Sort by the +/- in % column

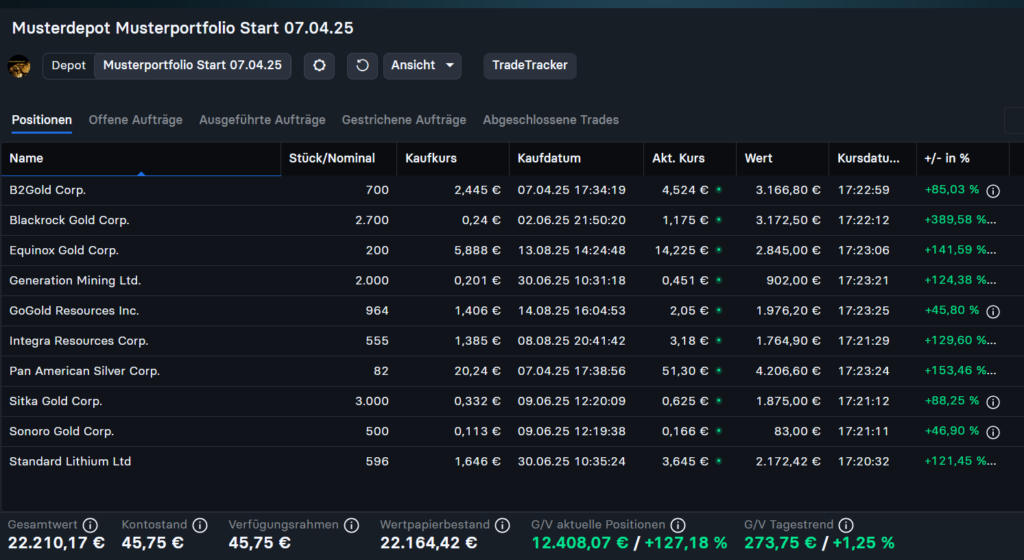(947, 158)
